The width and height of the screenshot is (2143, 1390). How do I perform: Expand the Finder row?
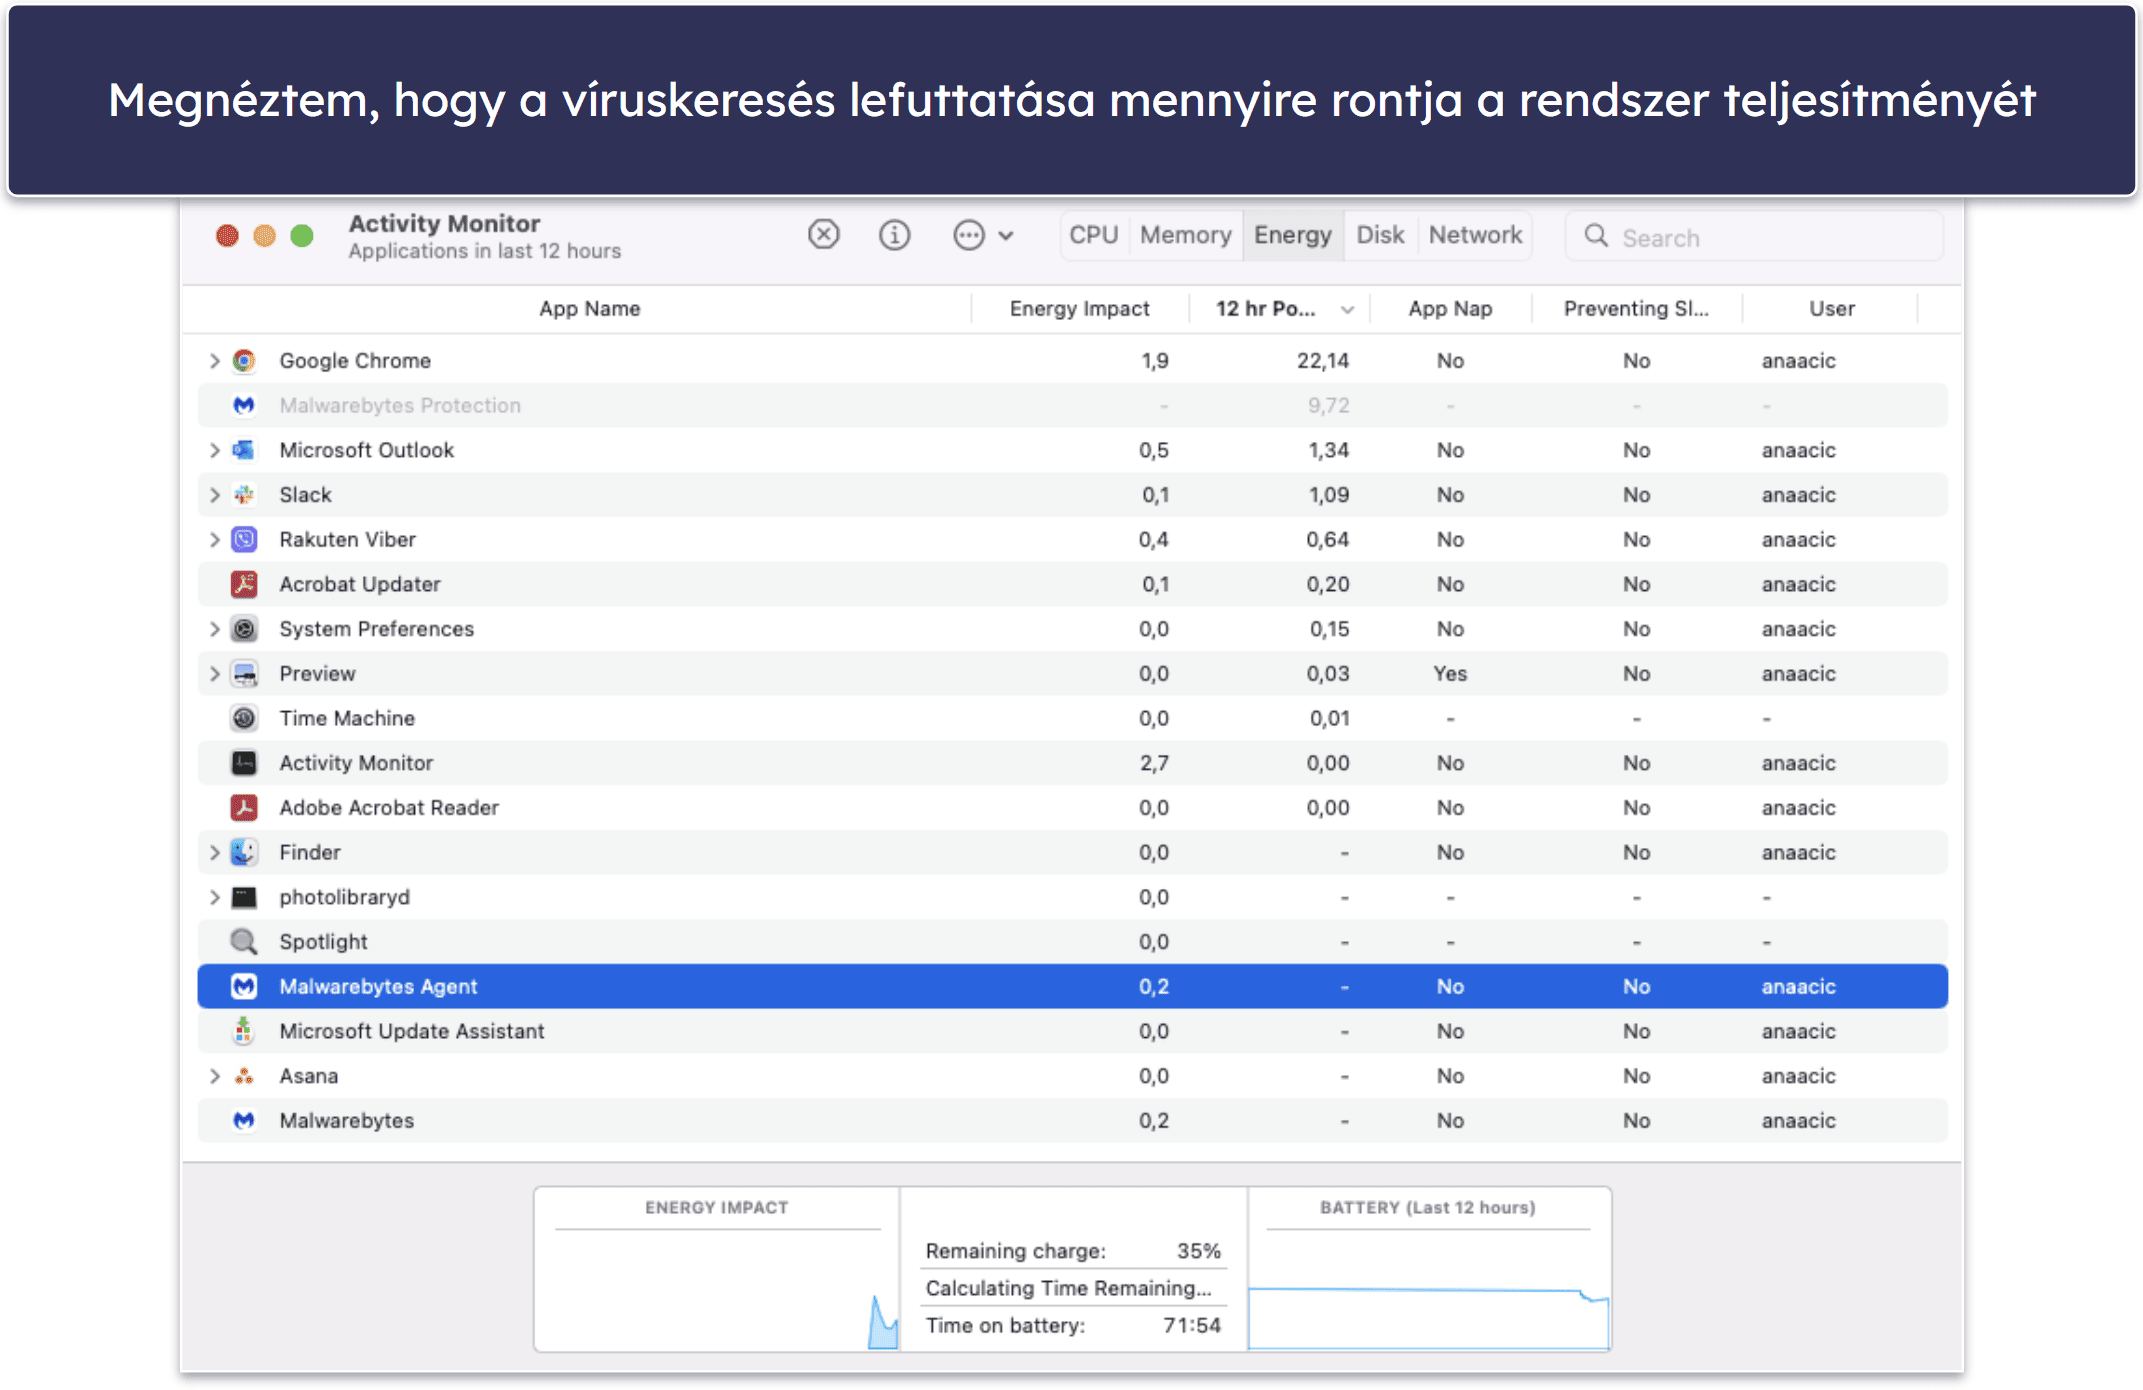pos(214,852)
